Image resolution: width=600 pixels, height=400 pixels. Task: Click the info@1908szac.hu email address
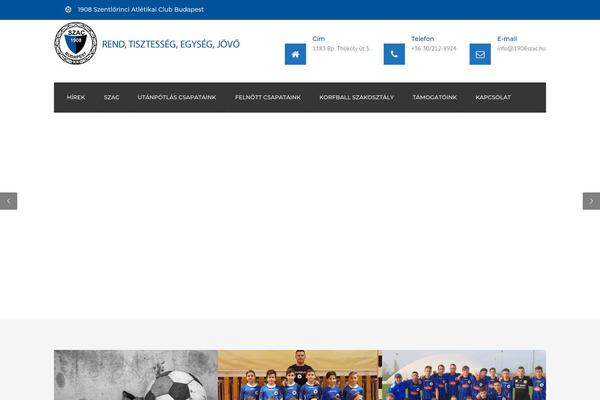(521, 48)
